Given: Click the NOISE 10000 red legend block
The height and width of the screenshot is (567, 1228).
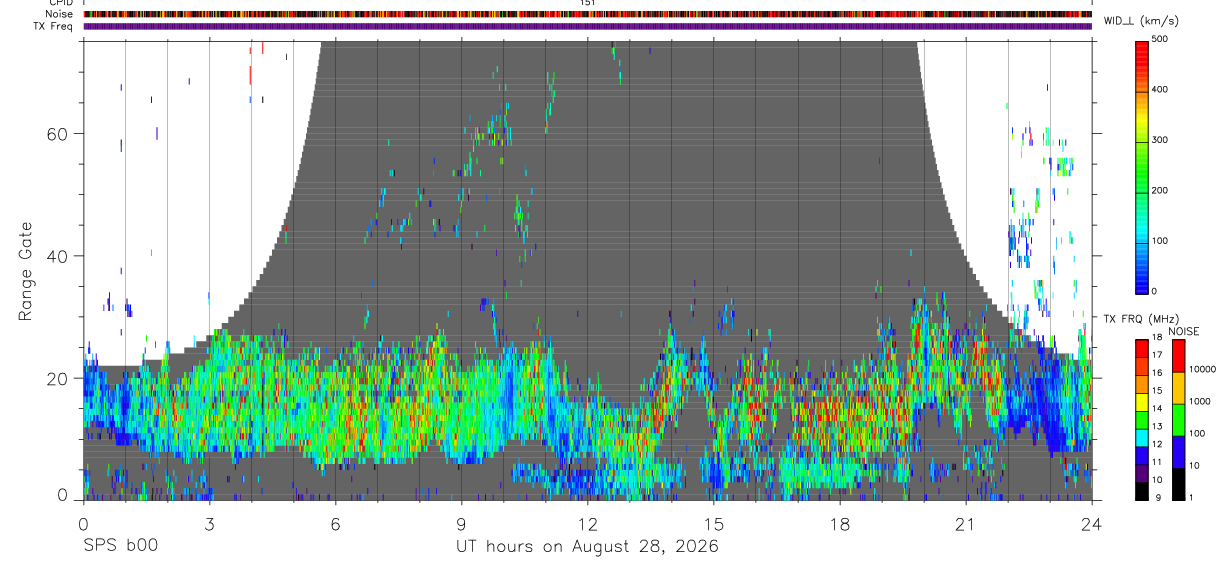Looking at the screenshot, I should pyautogui.click(x=1179, y=355).
